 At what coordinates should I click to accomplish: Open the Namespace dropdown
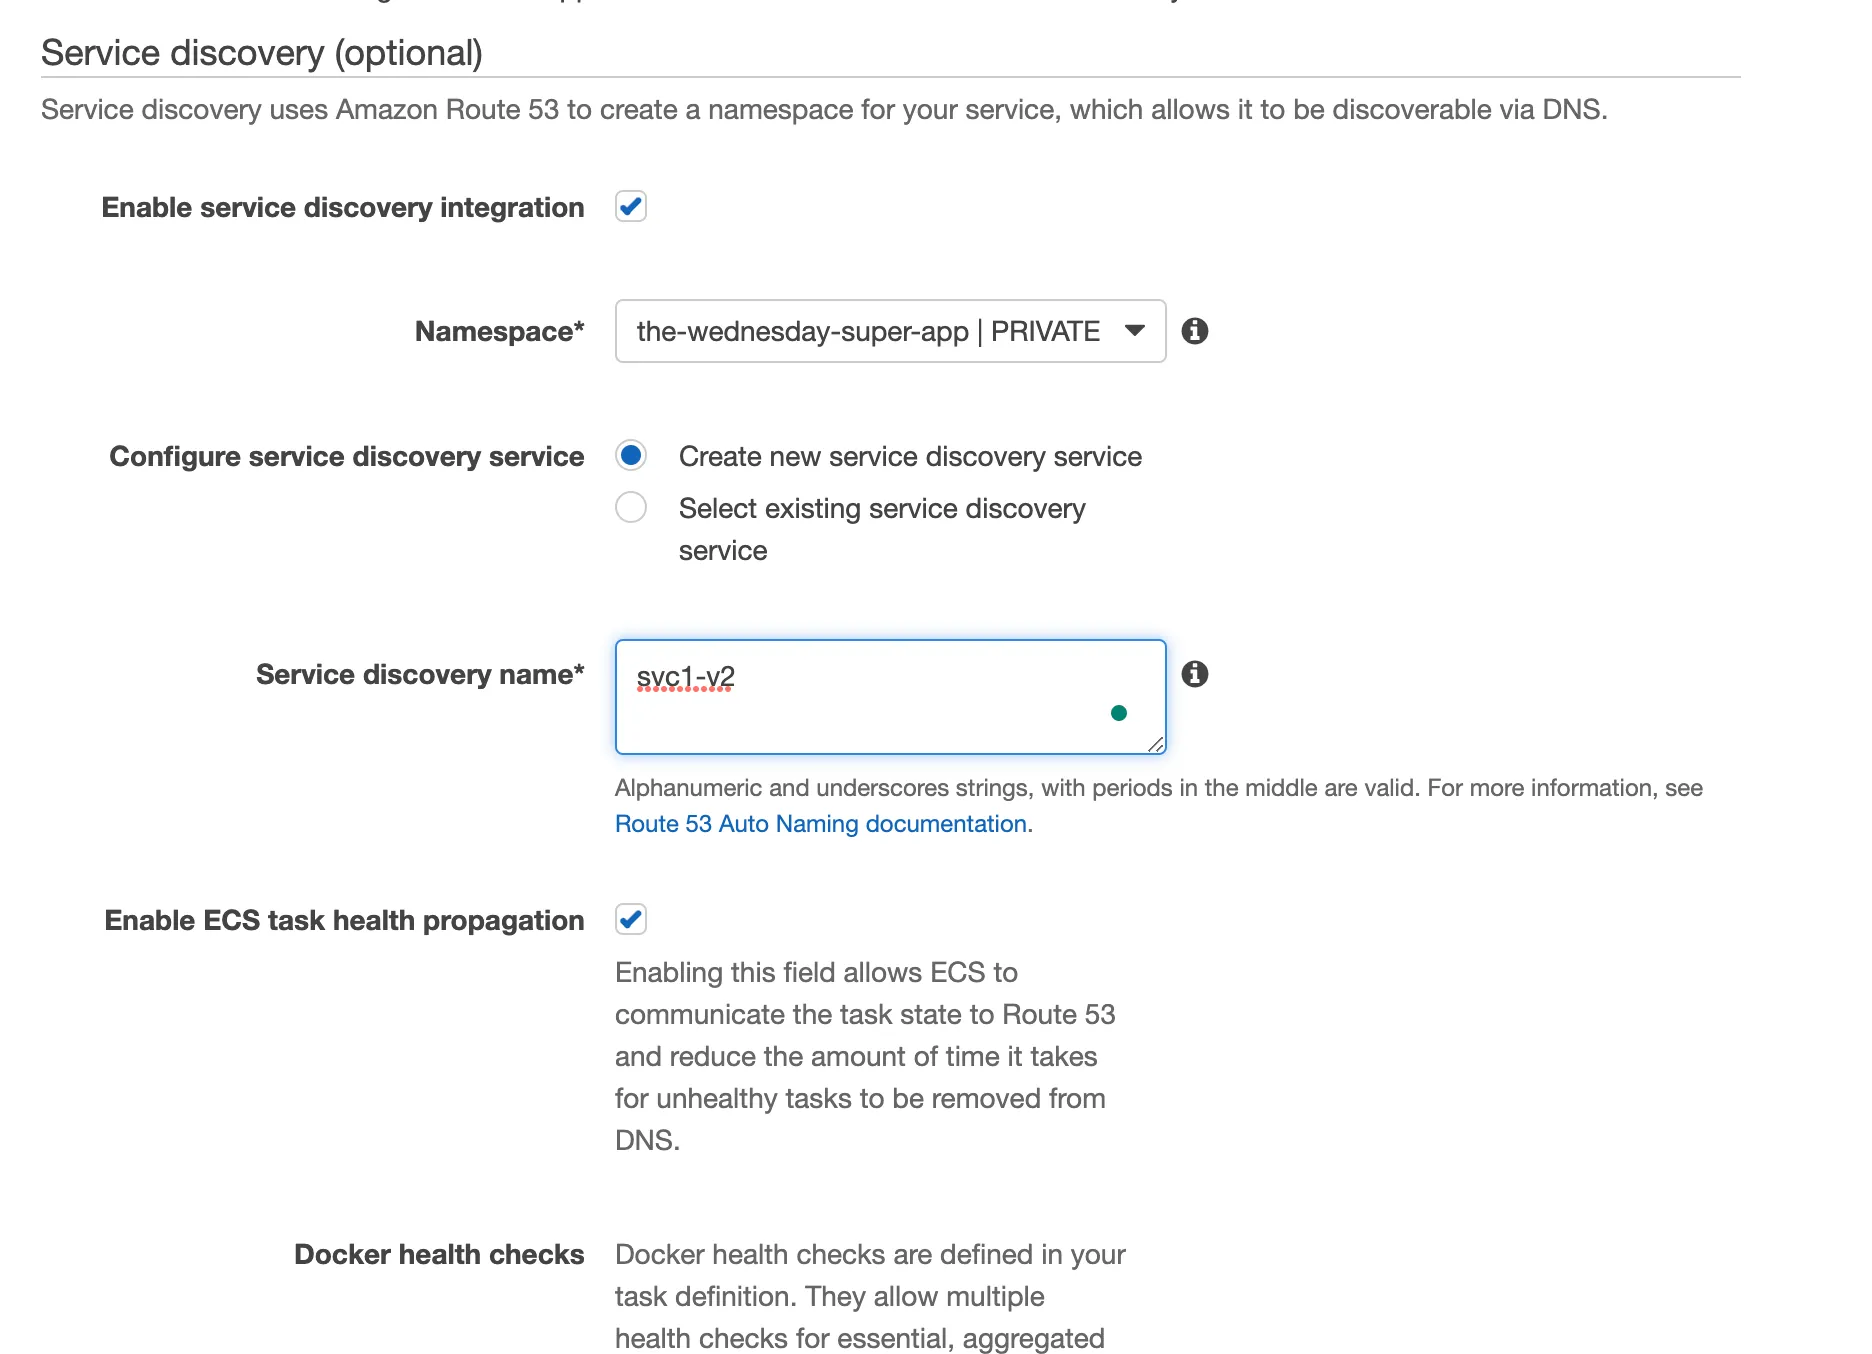coord(890,331)
